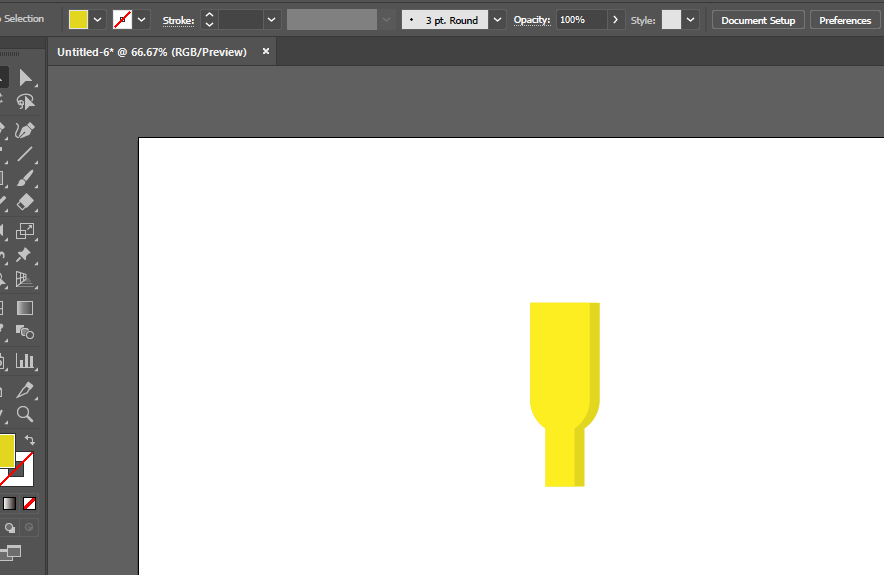Decrease stroke weight with down arrow
This screenshot has width=884, height=575.
click(x=209, y=24)
